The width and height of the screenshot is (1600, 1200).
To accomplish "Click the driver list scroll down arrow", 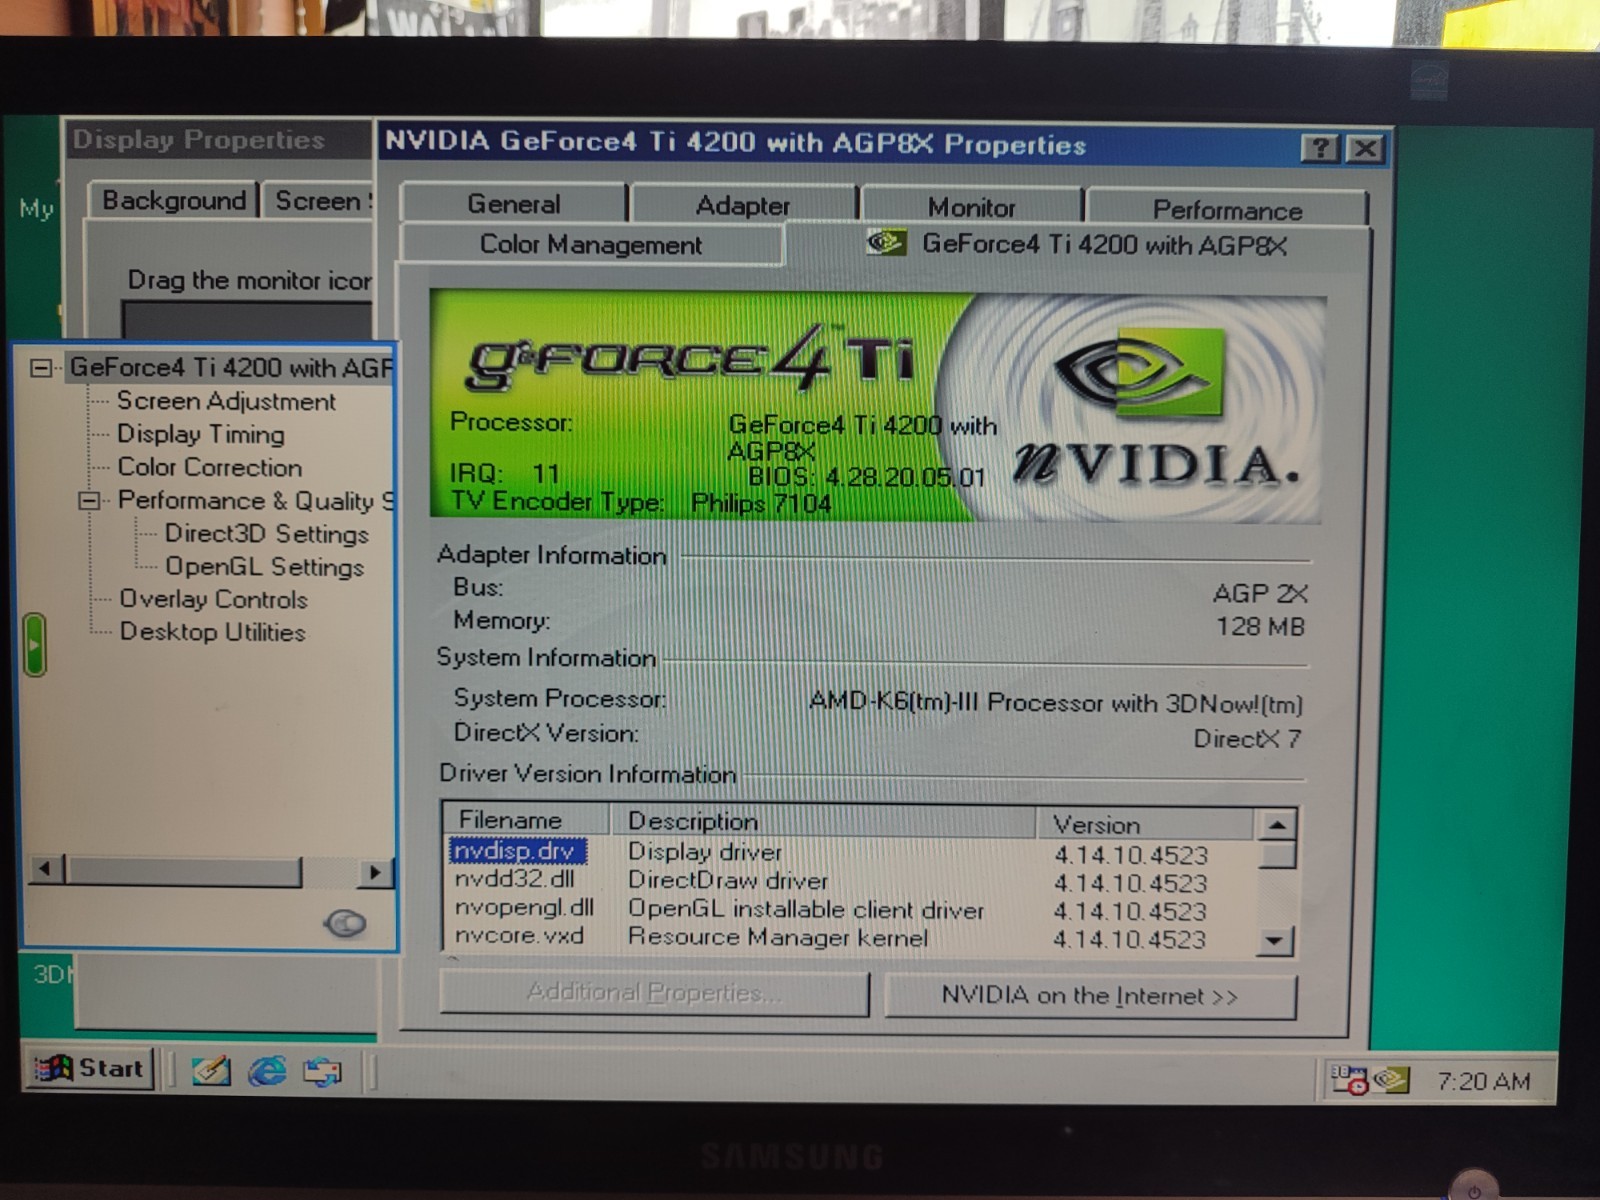I will [1275, 941].
